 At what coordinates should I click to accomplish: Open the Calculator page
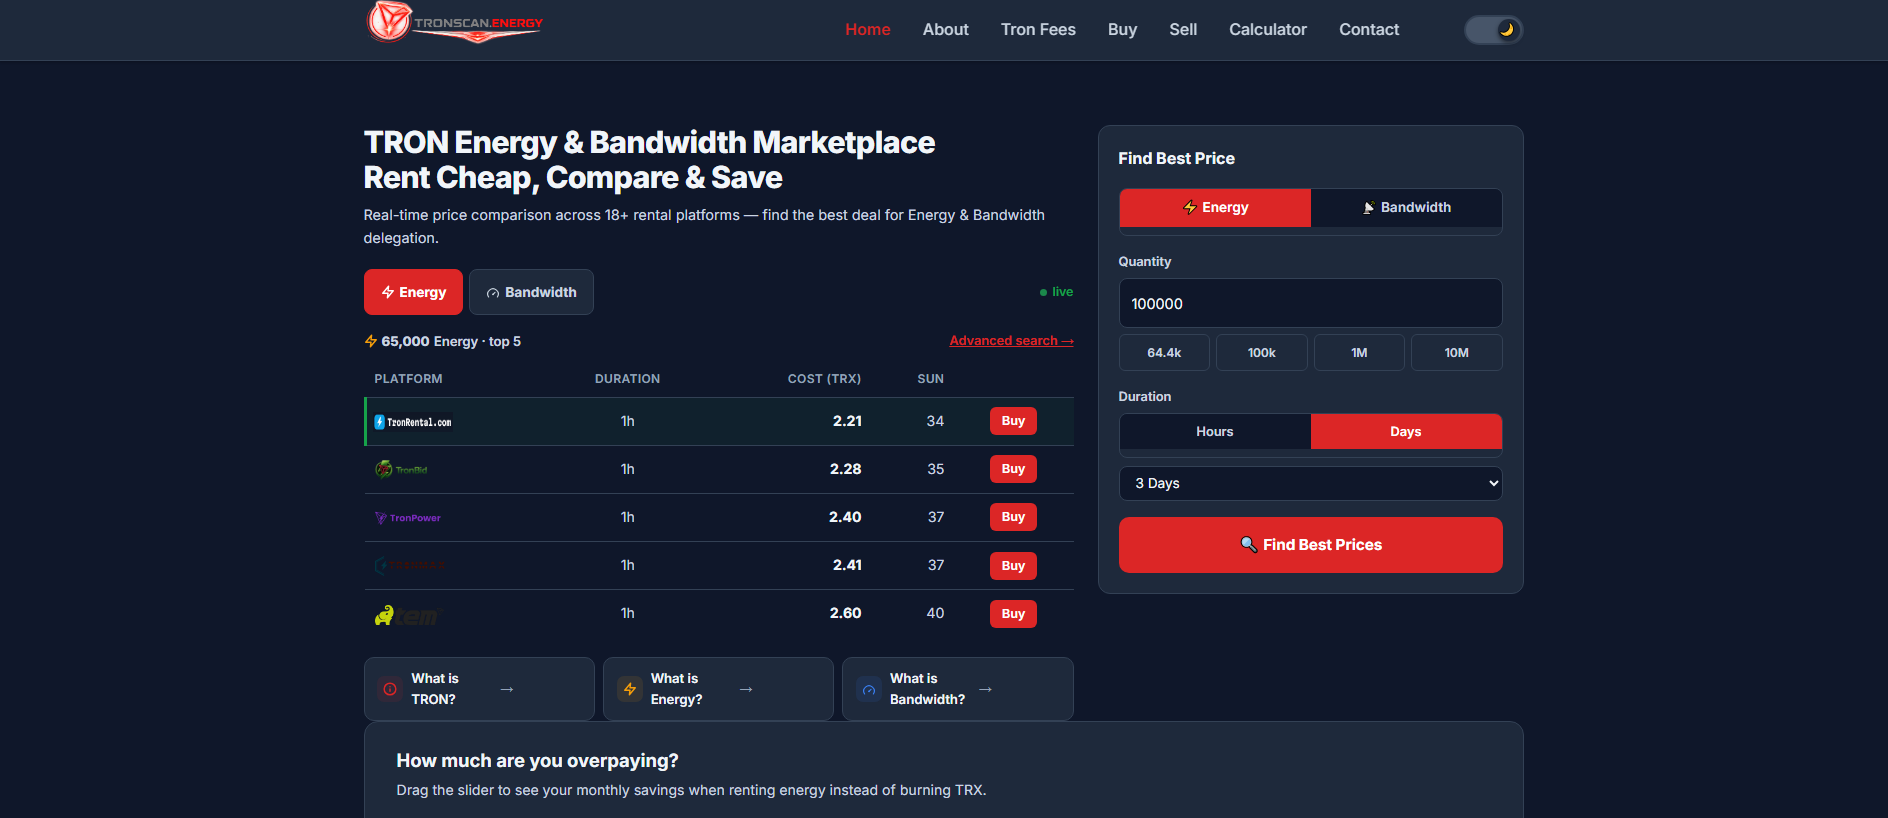[1268, 30]
